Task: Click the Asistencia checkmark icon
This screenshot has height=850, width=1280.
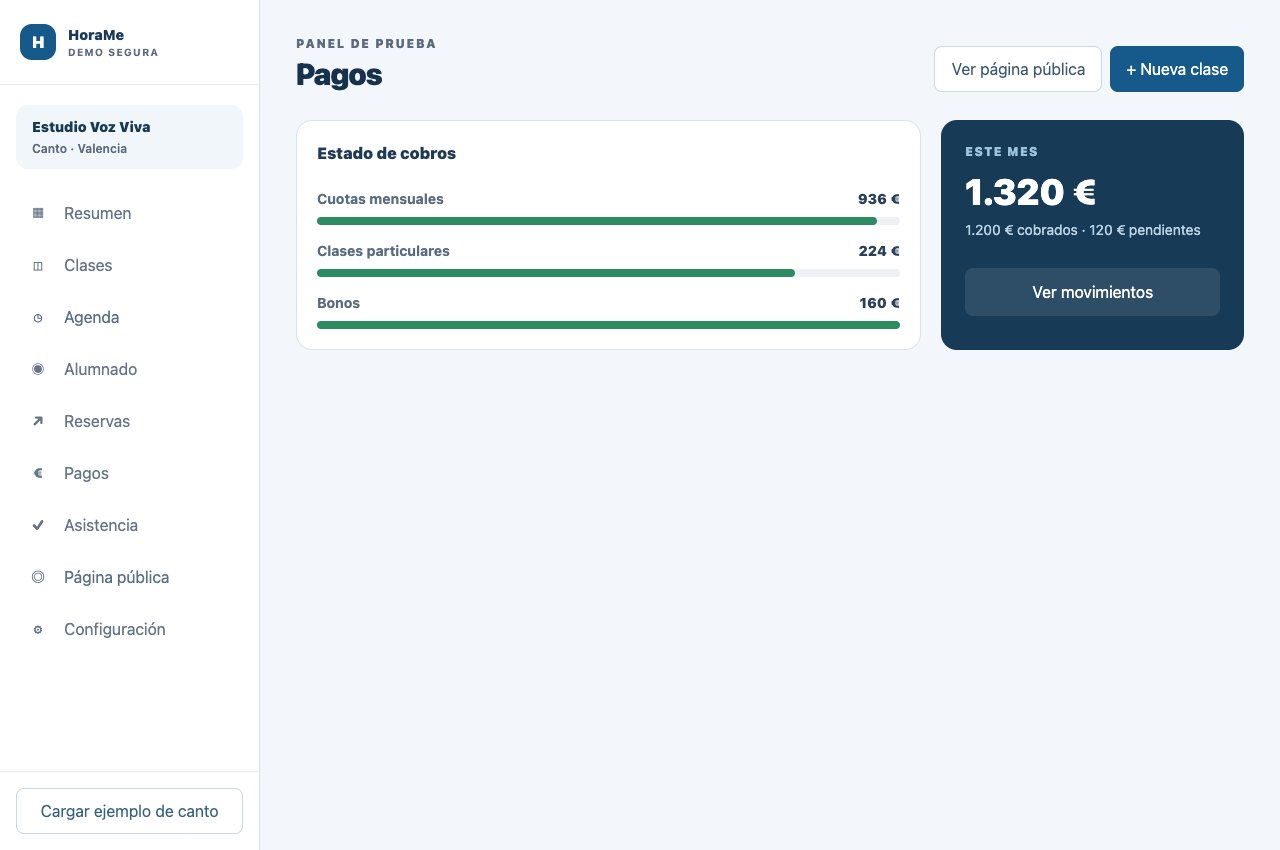Action: coord(38,525)
